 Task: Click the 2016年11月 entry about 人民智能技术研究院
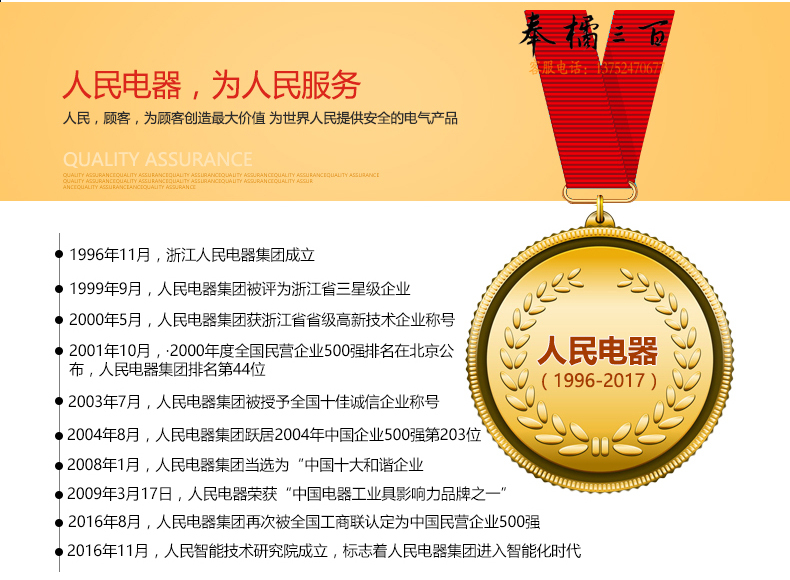[324, 551]
